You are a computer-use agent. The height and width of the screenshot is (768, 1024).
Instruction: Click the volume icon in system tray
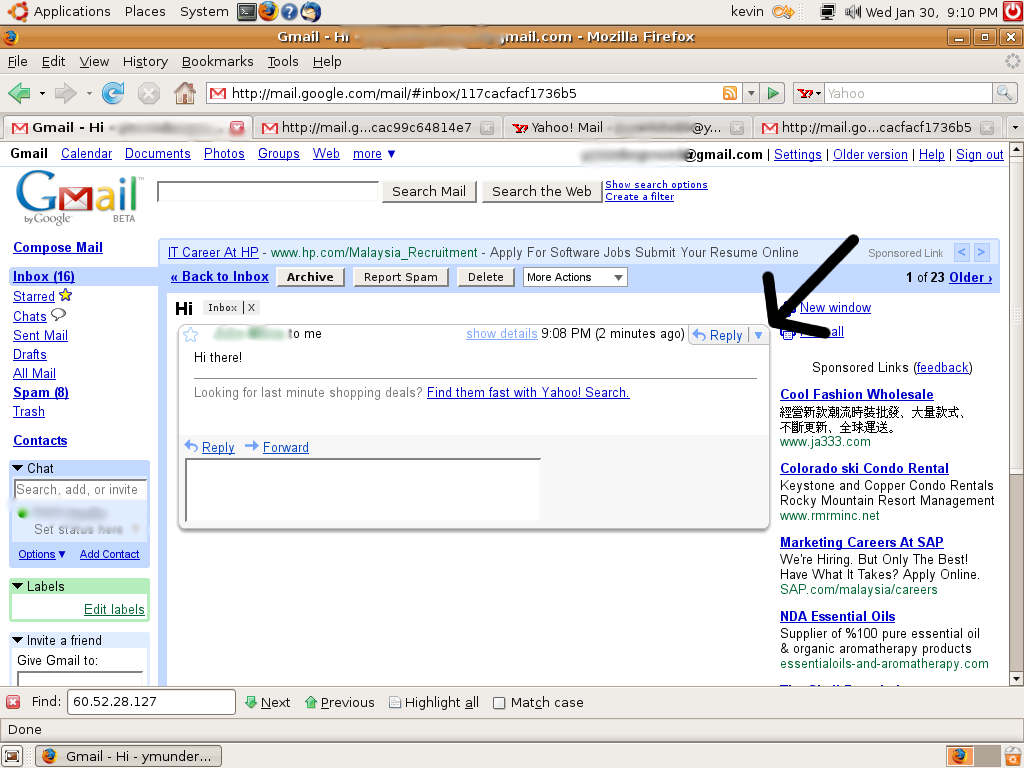click(x=852, y=12)
